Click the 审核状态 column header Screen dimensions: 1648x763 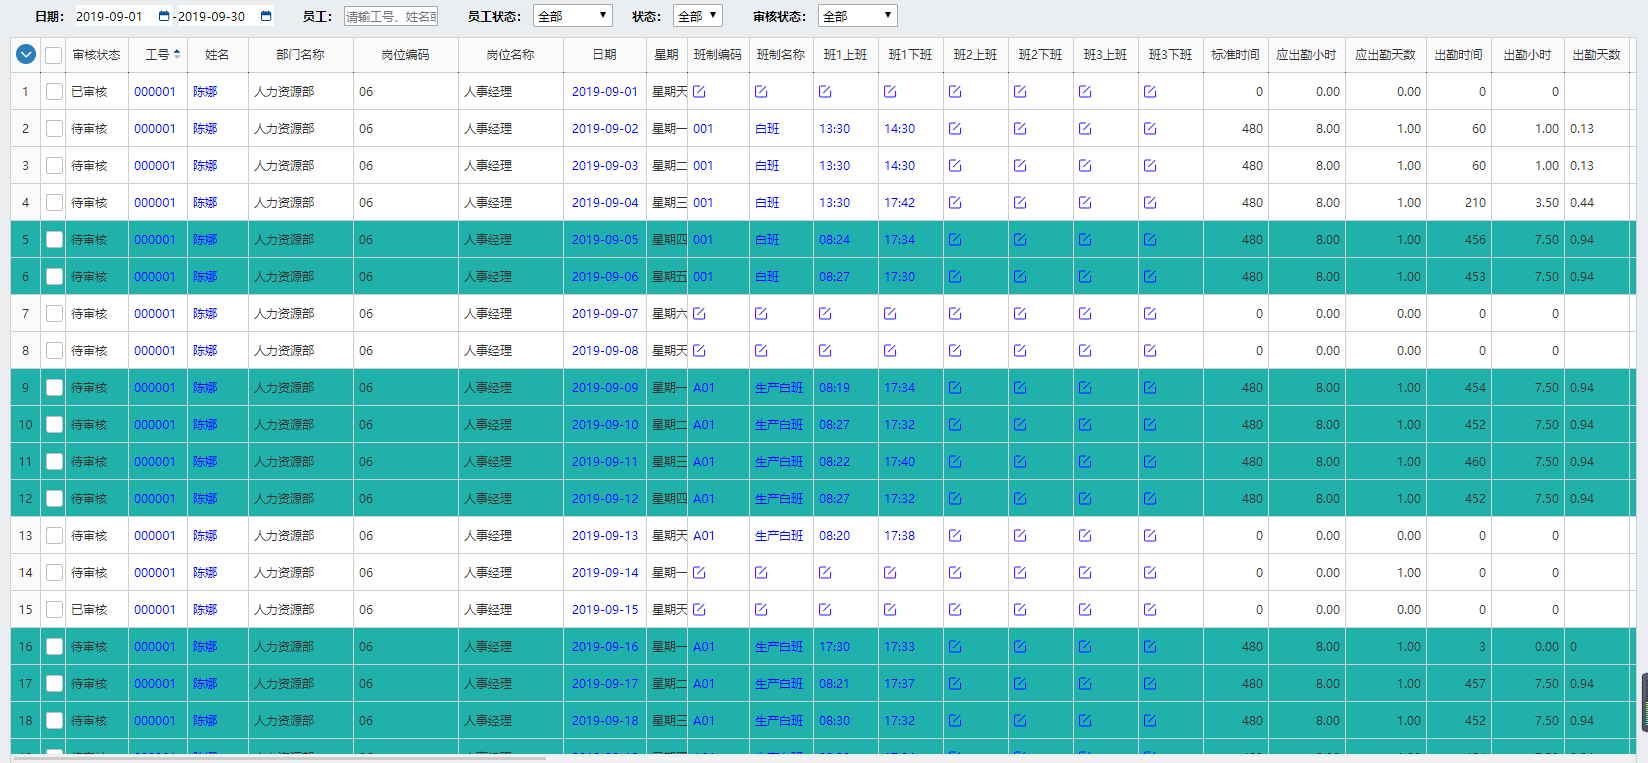pyautogui.click(x=96, y=55)
